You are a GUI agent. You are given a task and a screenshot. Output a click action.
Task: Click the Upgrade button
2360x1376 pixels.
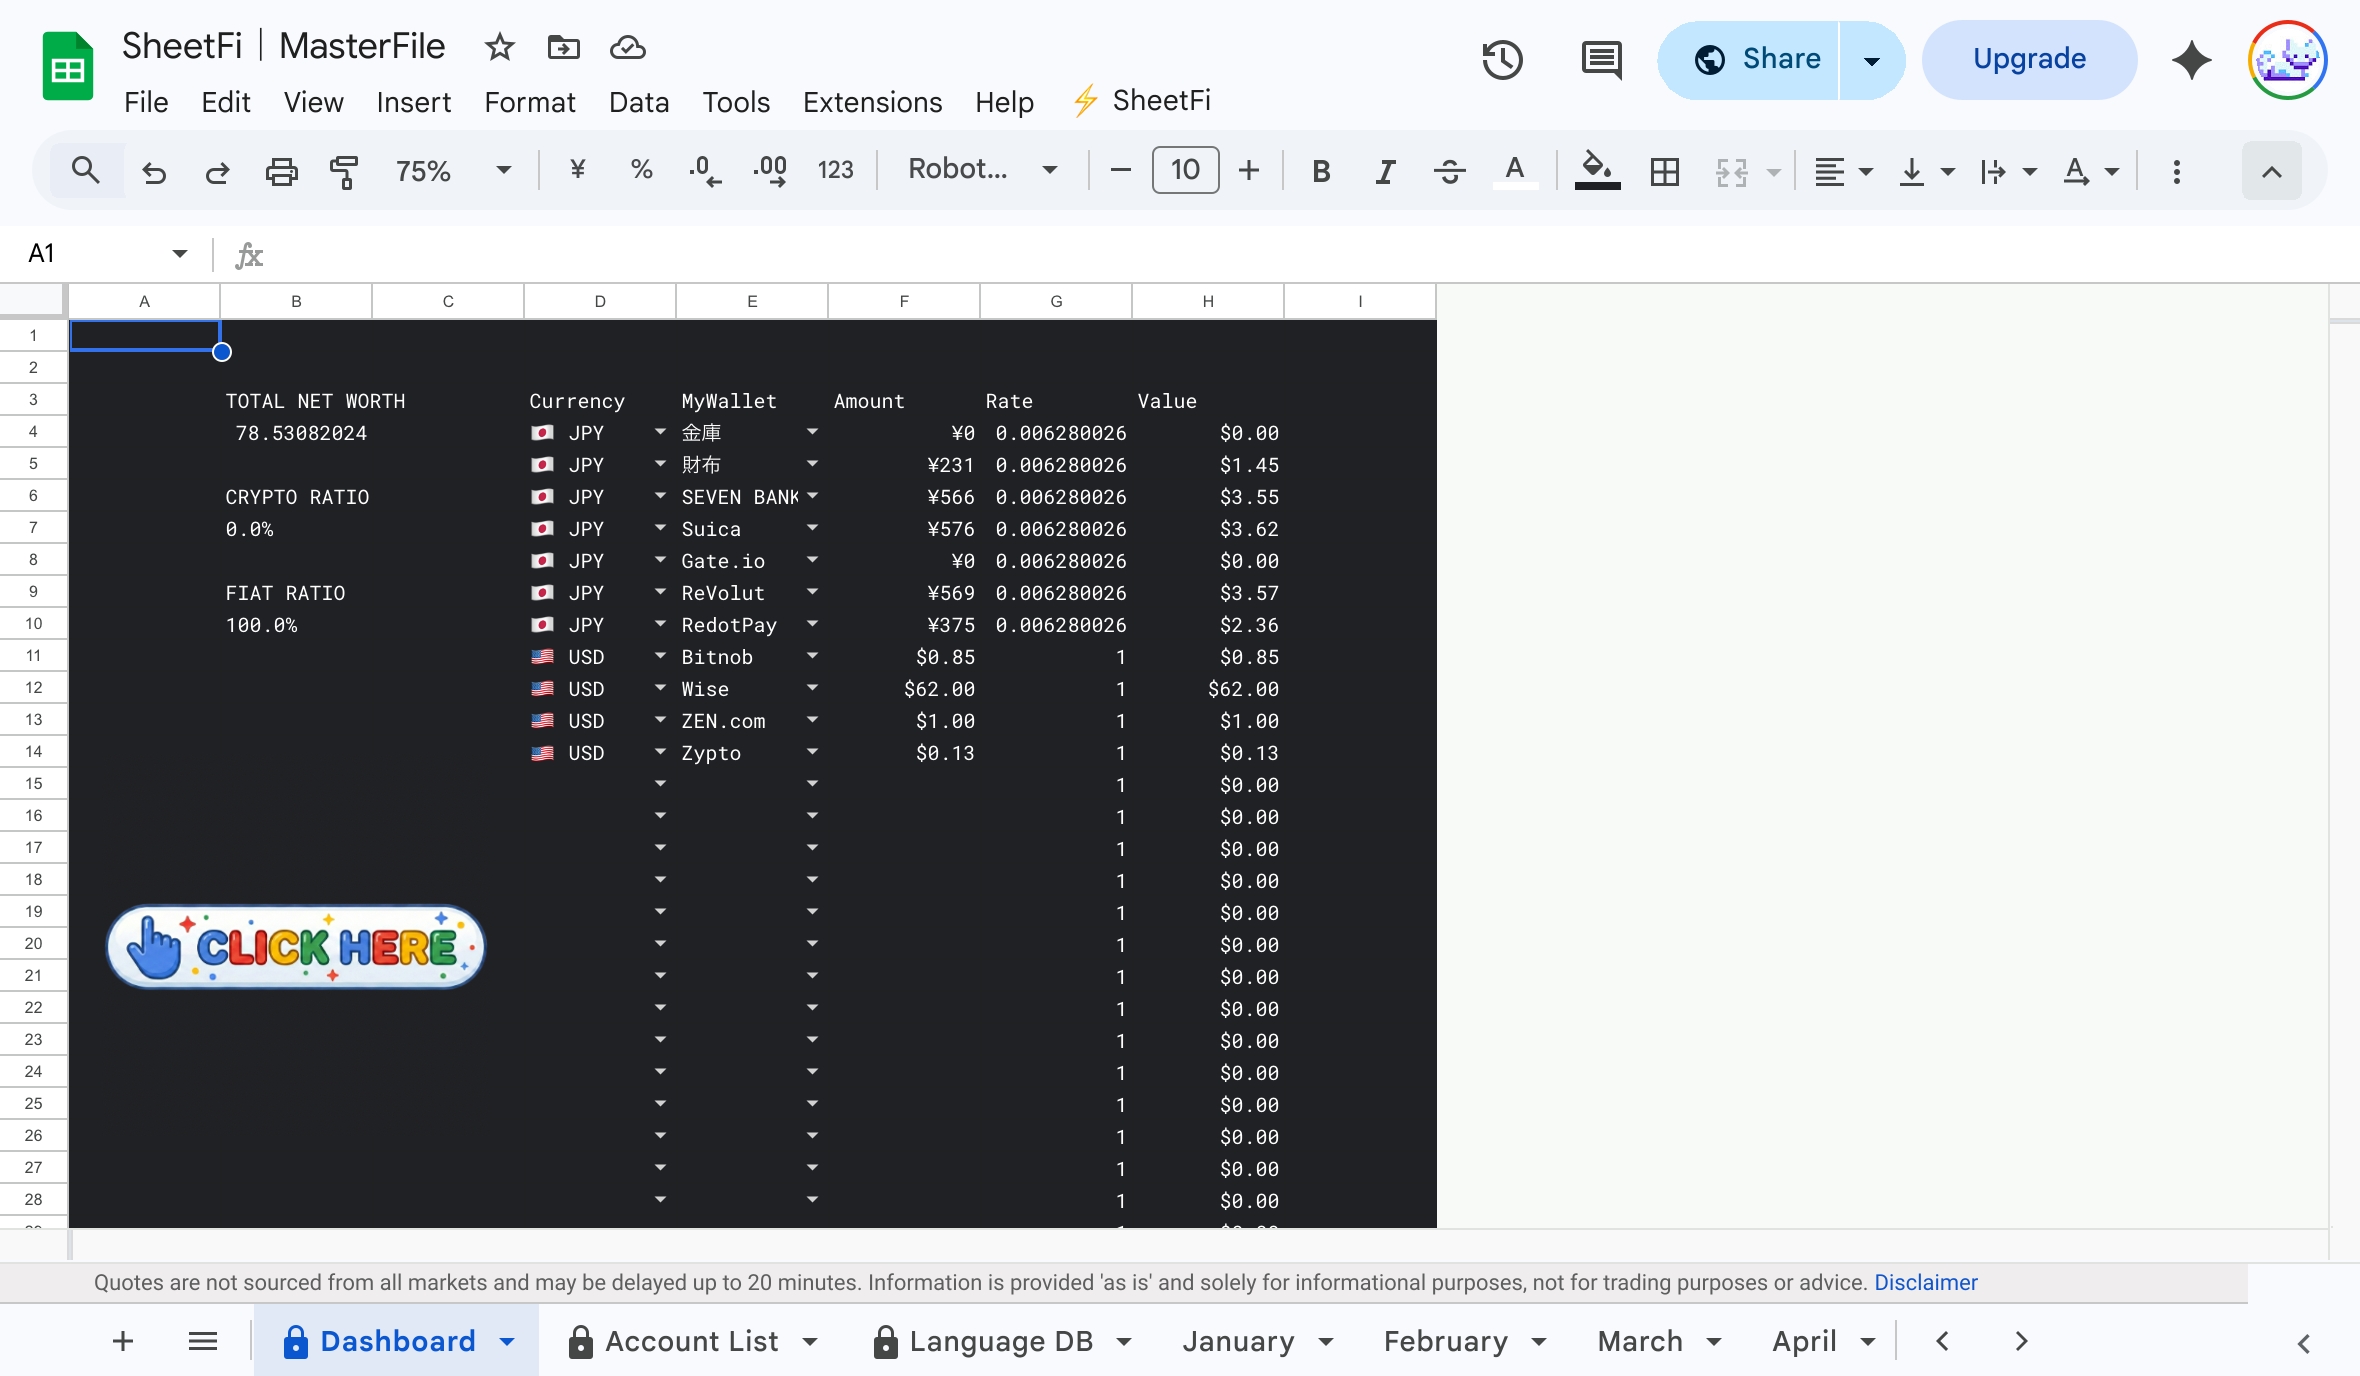coord(2029,59)
